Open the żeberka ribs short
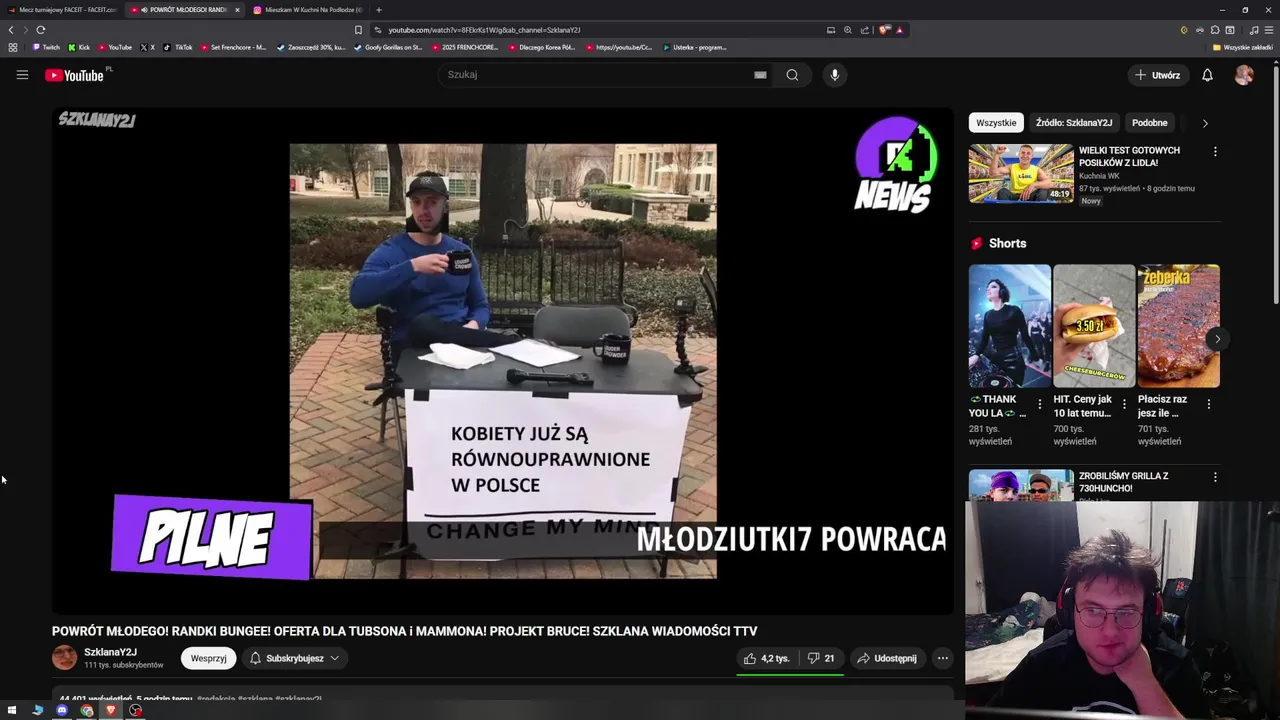Screen dimensions: 1280x720 [1178, 326]
